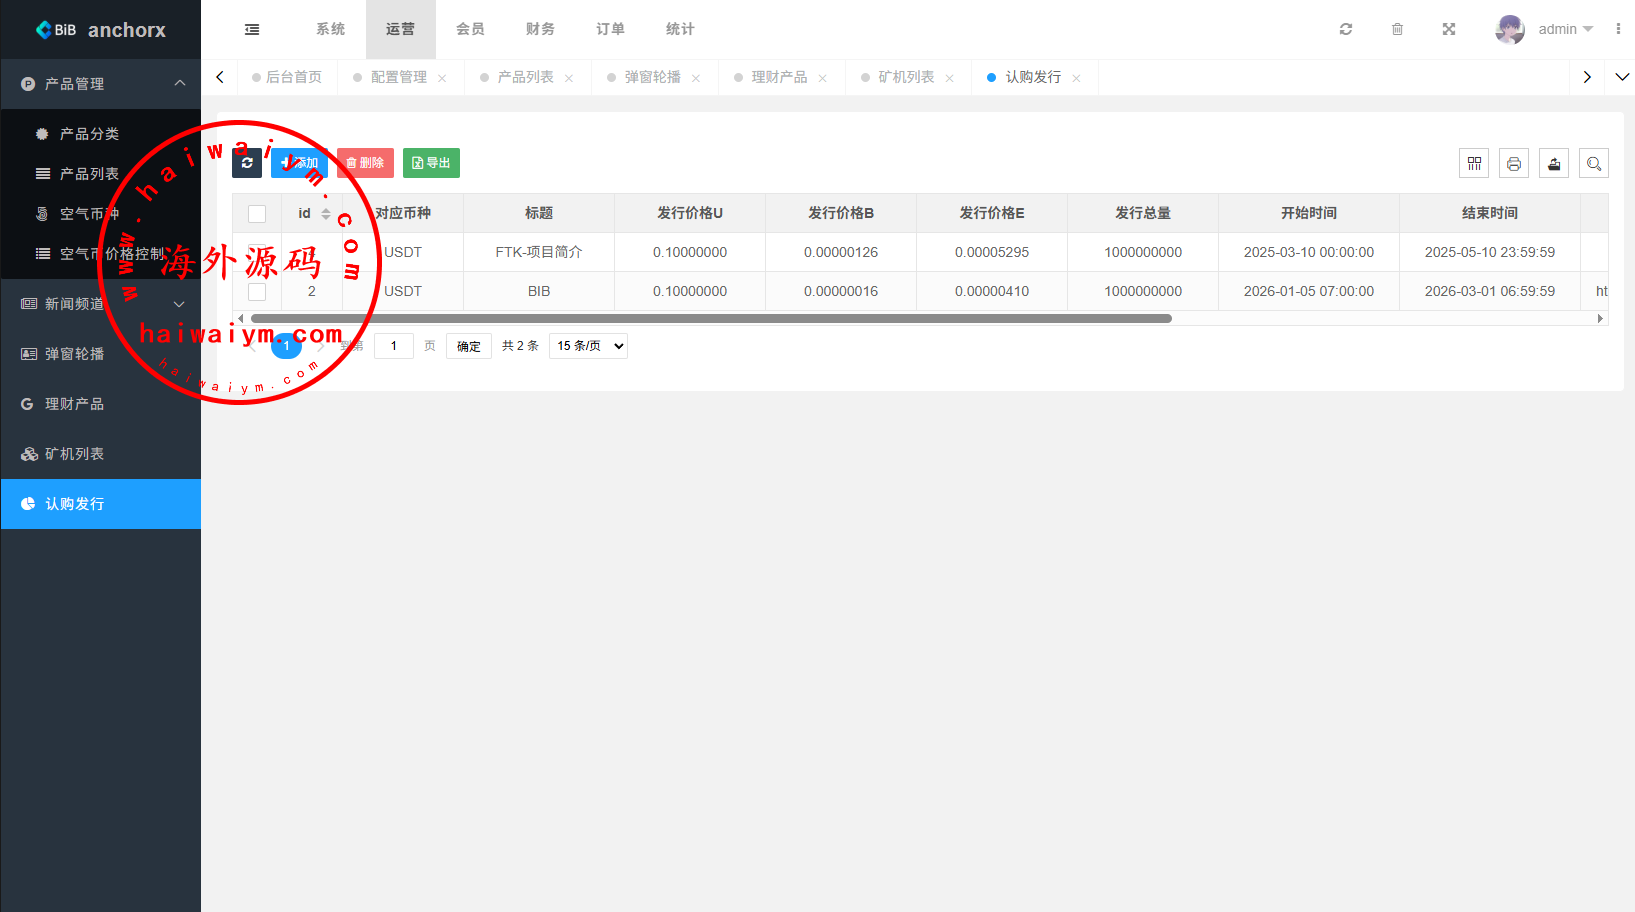Check the checkbox for row id 2
The height and width of the screenshot is (912, 1635).
257,291
